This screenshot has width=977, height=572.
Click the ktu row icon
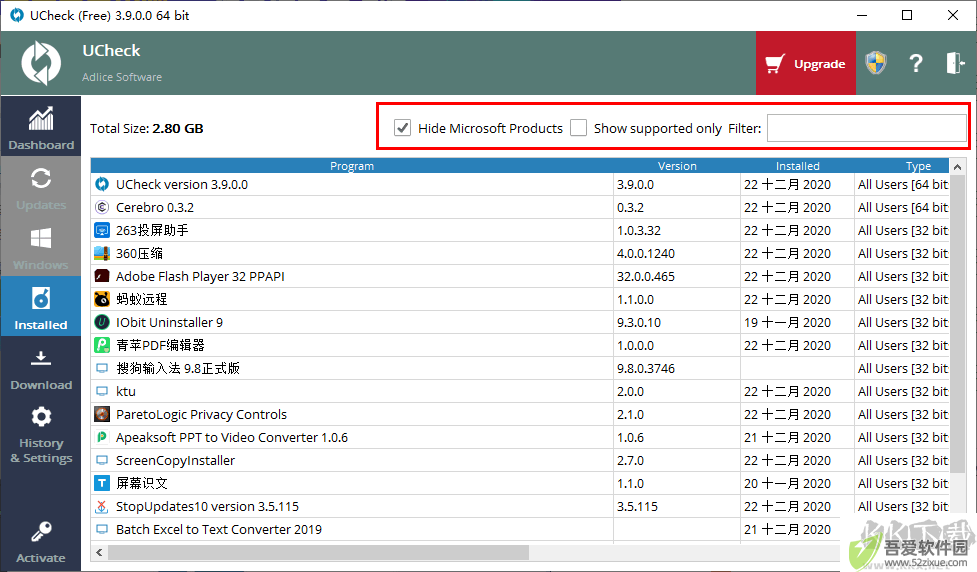click(x=102, y=391)
